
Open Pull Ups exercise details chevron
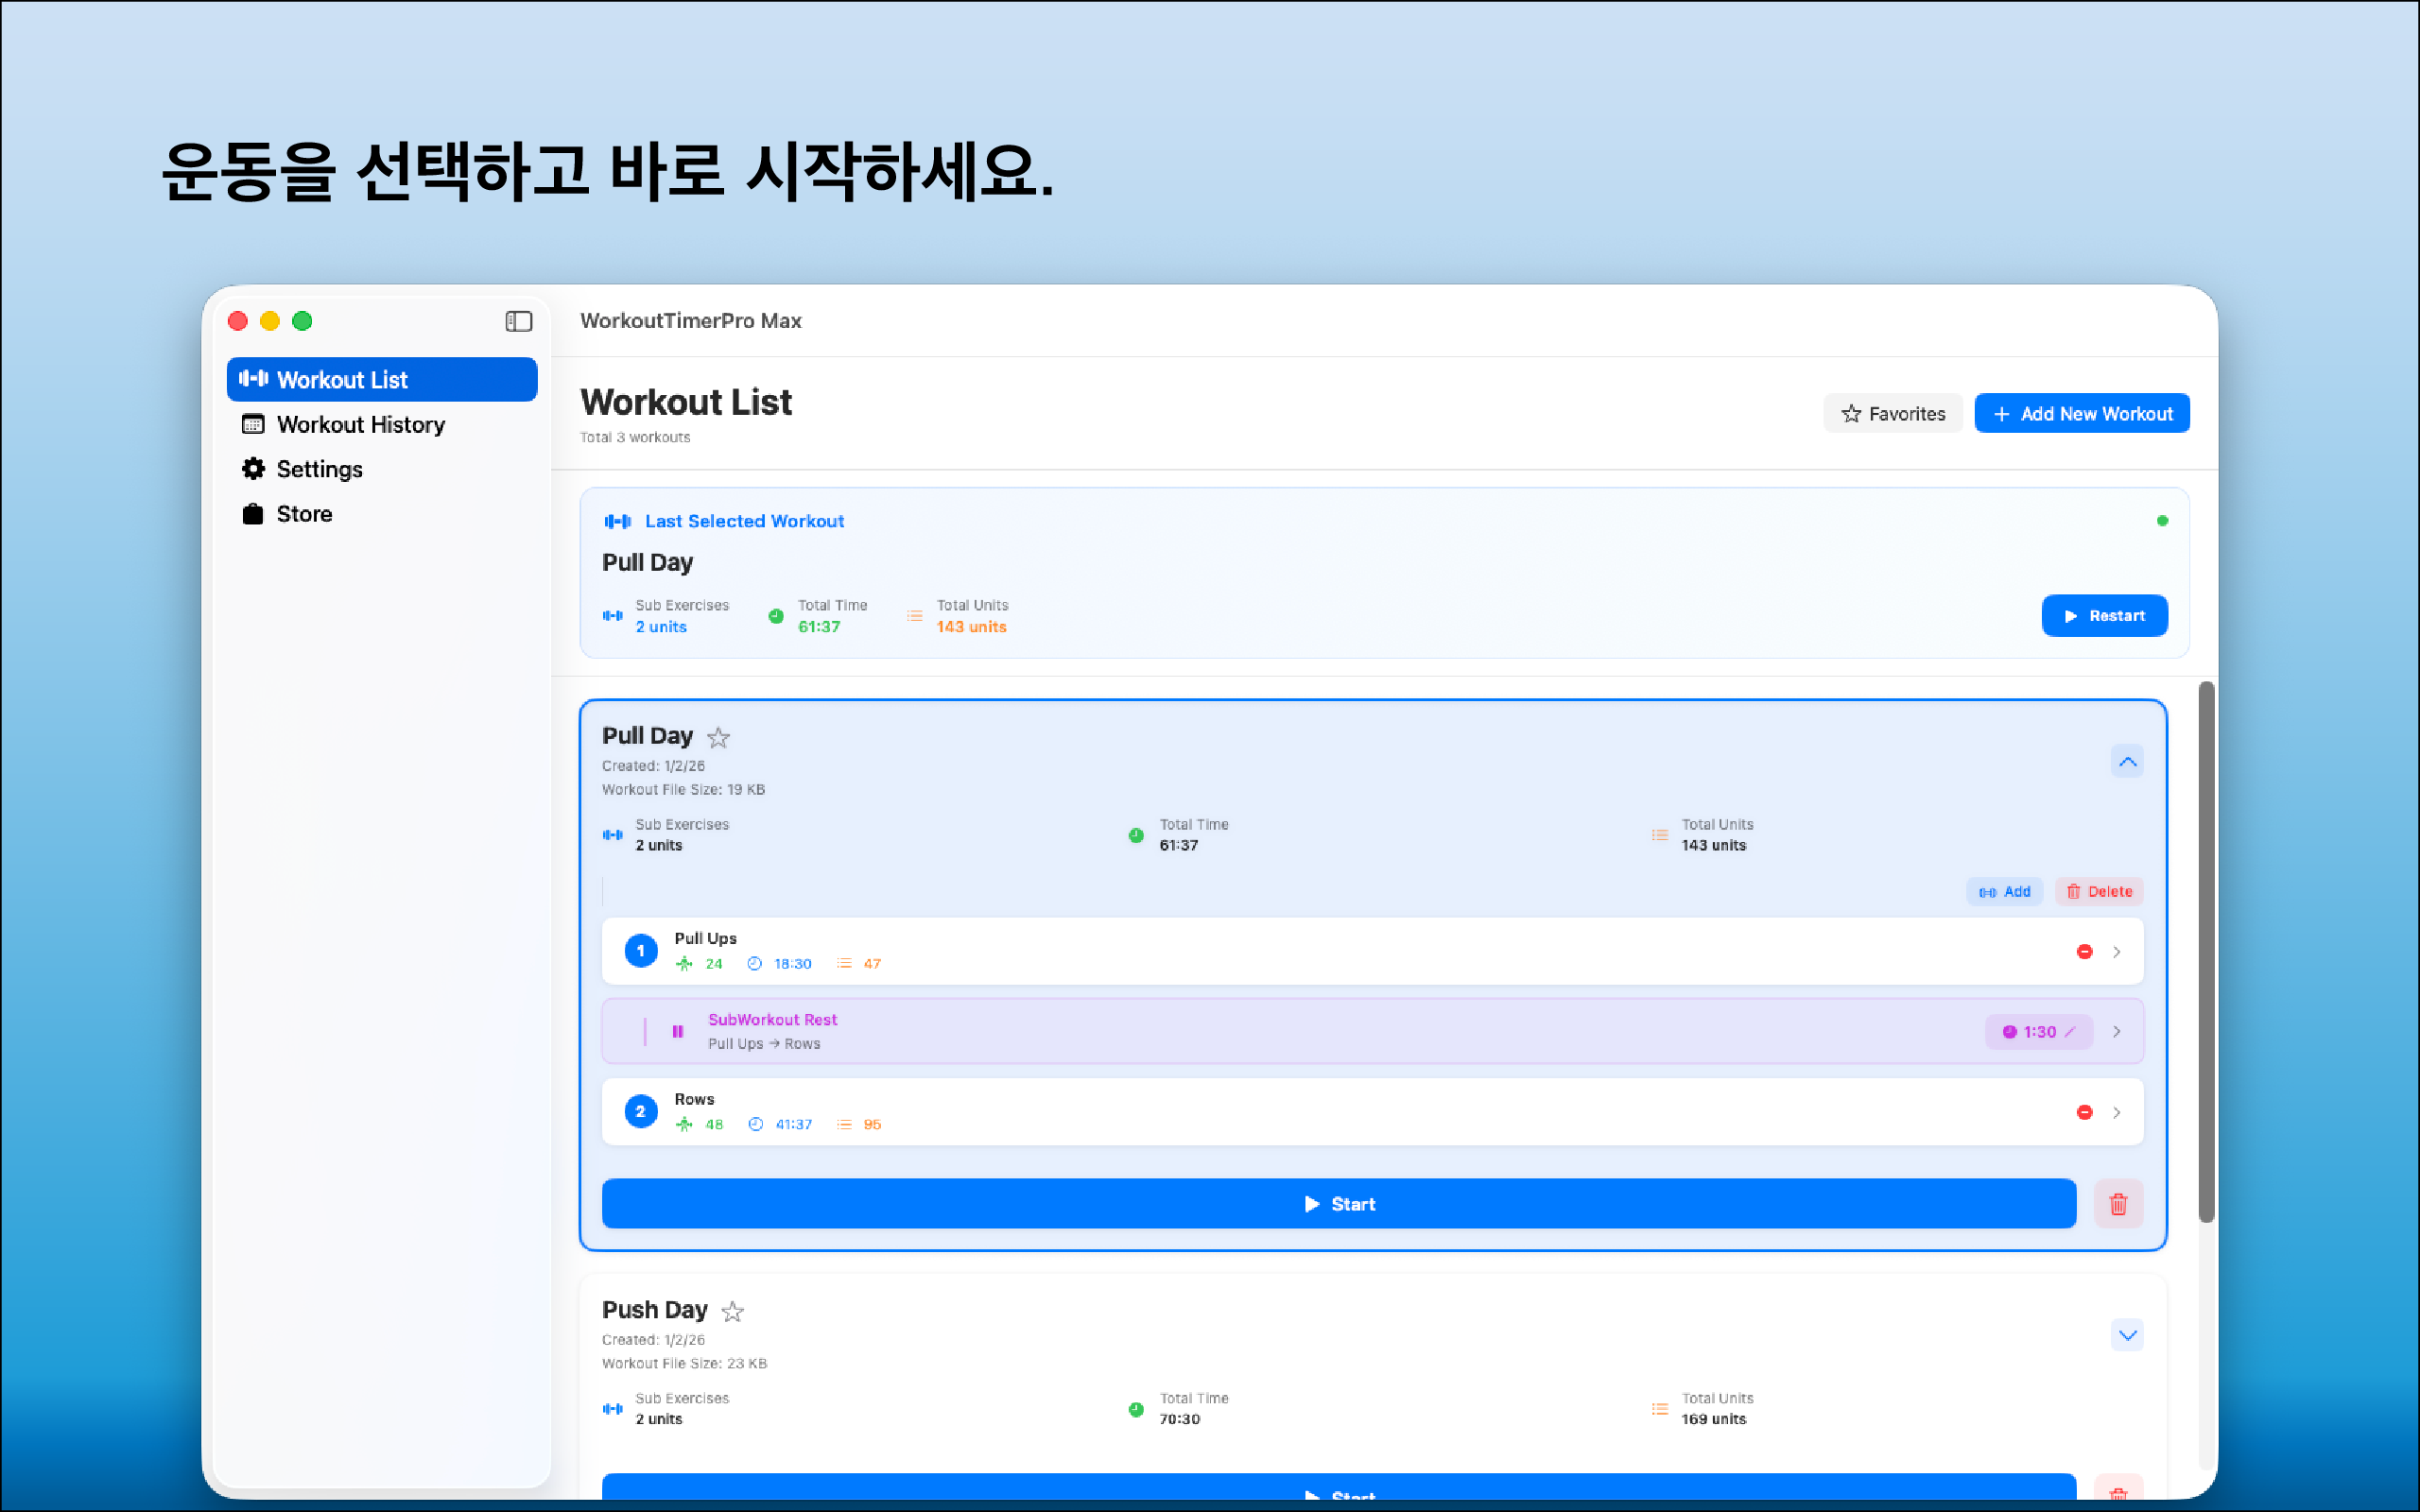coord(2117,952)
